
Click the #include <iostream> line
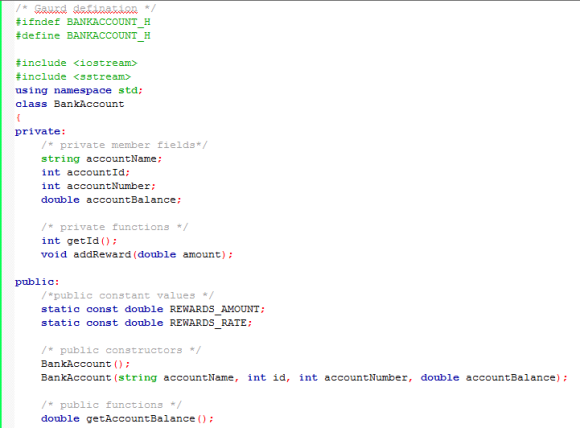click(76, 63)
